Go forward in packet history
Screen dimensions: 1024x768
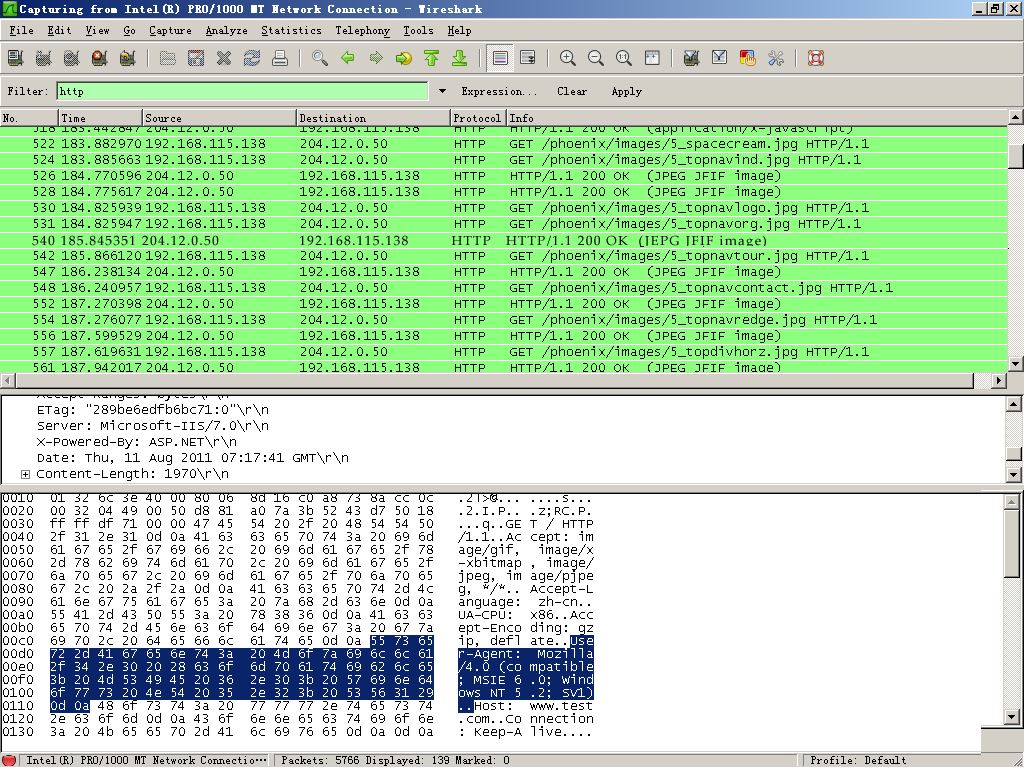[x=376, y=58]
